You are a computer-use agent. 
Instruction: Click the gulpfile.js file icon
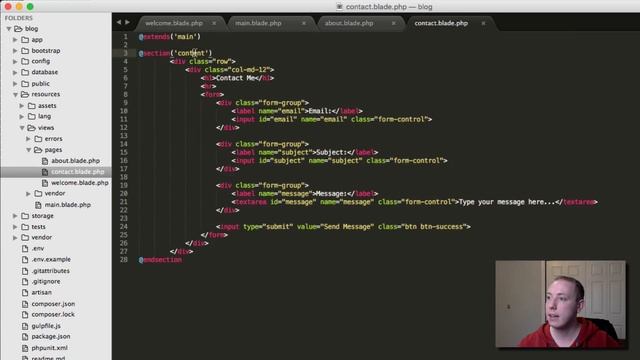(25, 326)
